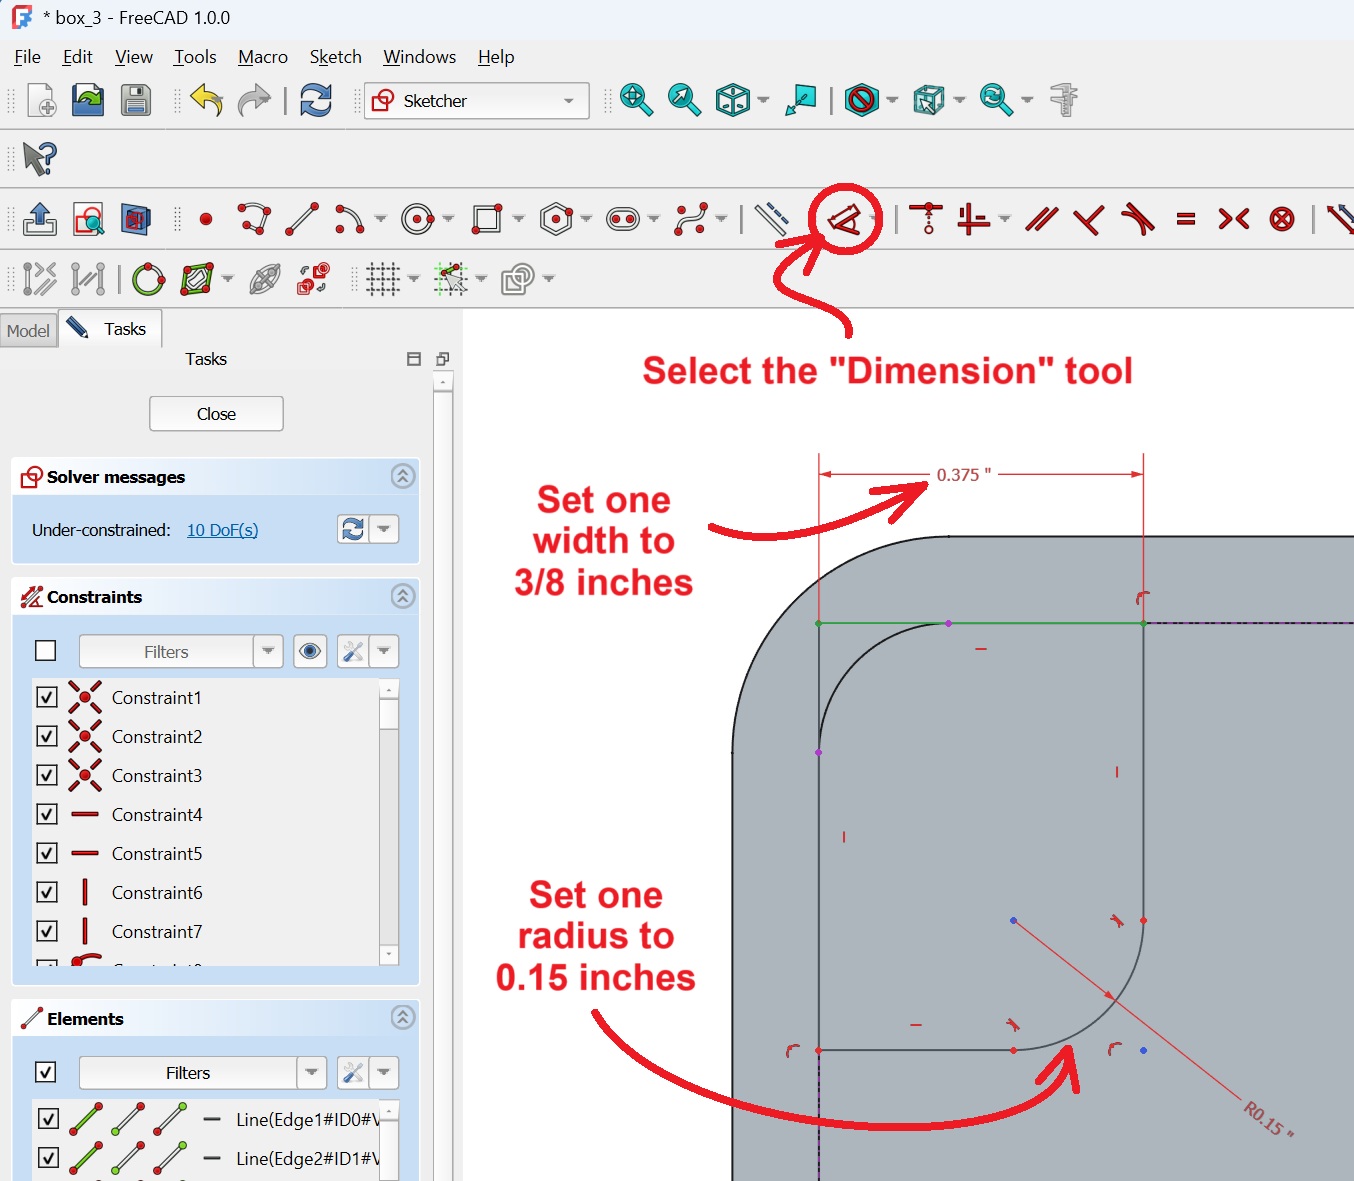The height and width of the screenshot is (1181, 1354).
Task: Click the Undo arrow icon
Action: [206, 101]
